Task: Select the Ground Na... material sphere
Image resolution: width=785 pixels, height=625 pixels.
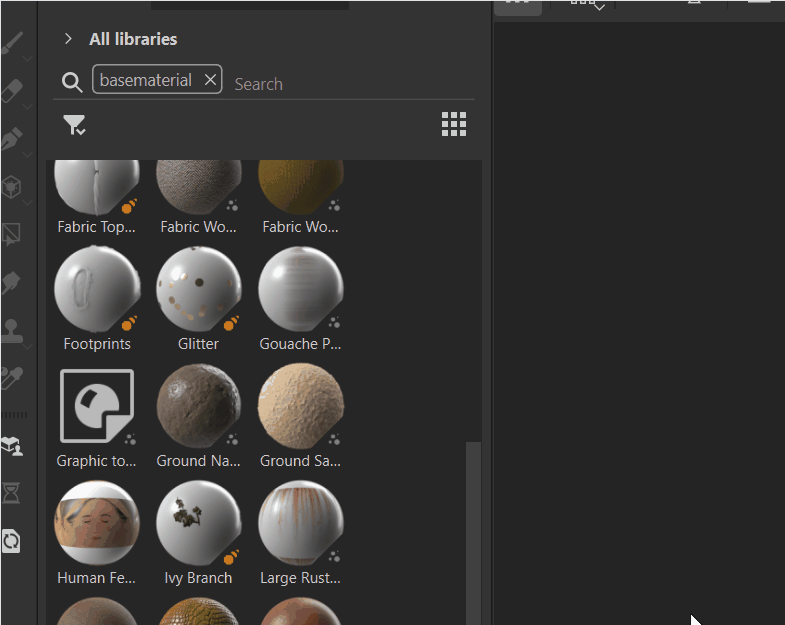Action: coord(199,406)
